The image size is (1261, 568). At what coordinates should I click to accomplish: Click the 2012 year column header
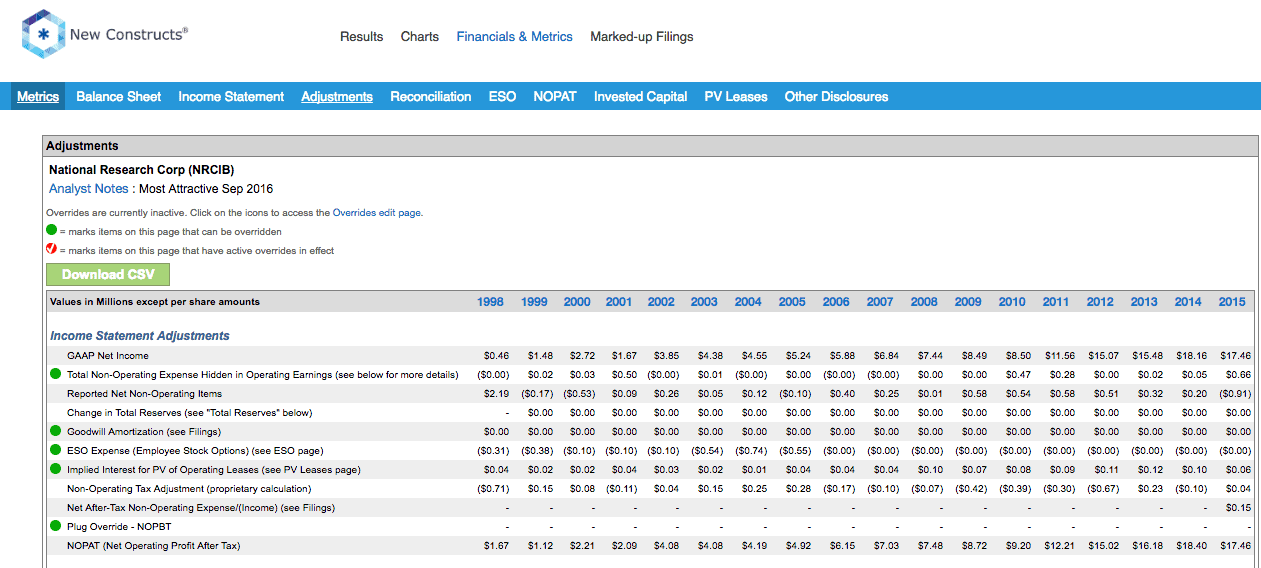(x=1100, y=302)
